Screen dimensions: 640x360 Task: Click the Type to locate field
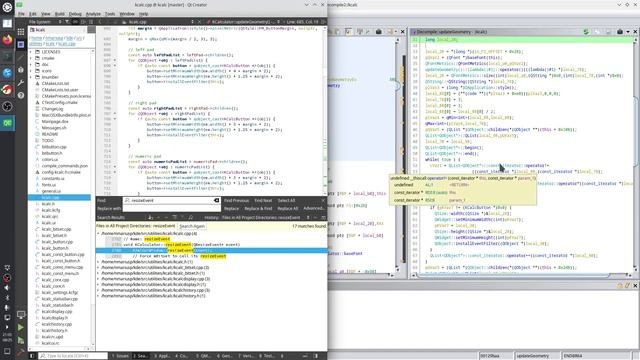(x=73, y=356)
